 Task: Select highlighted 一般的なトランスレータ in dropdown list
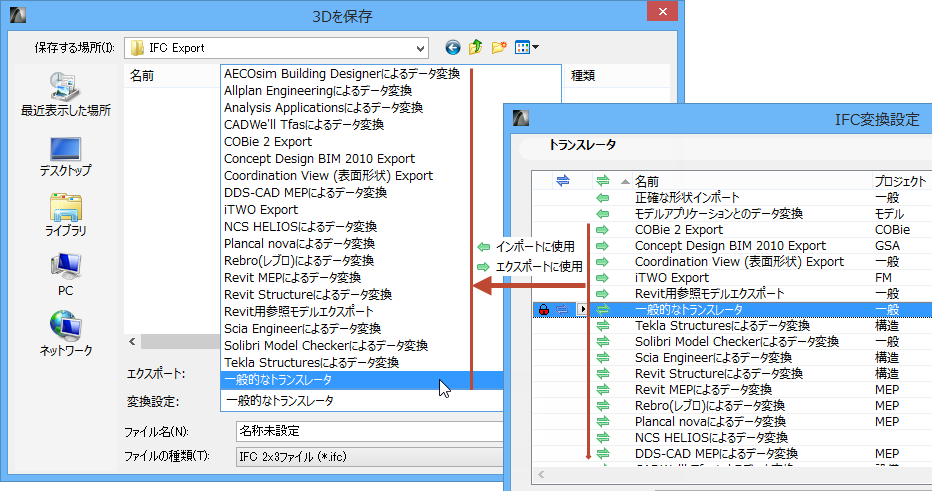point(361,380)
